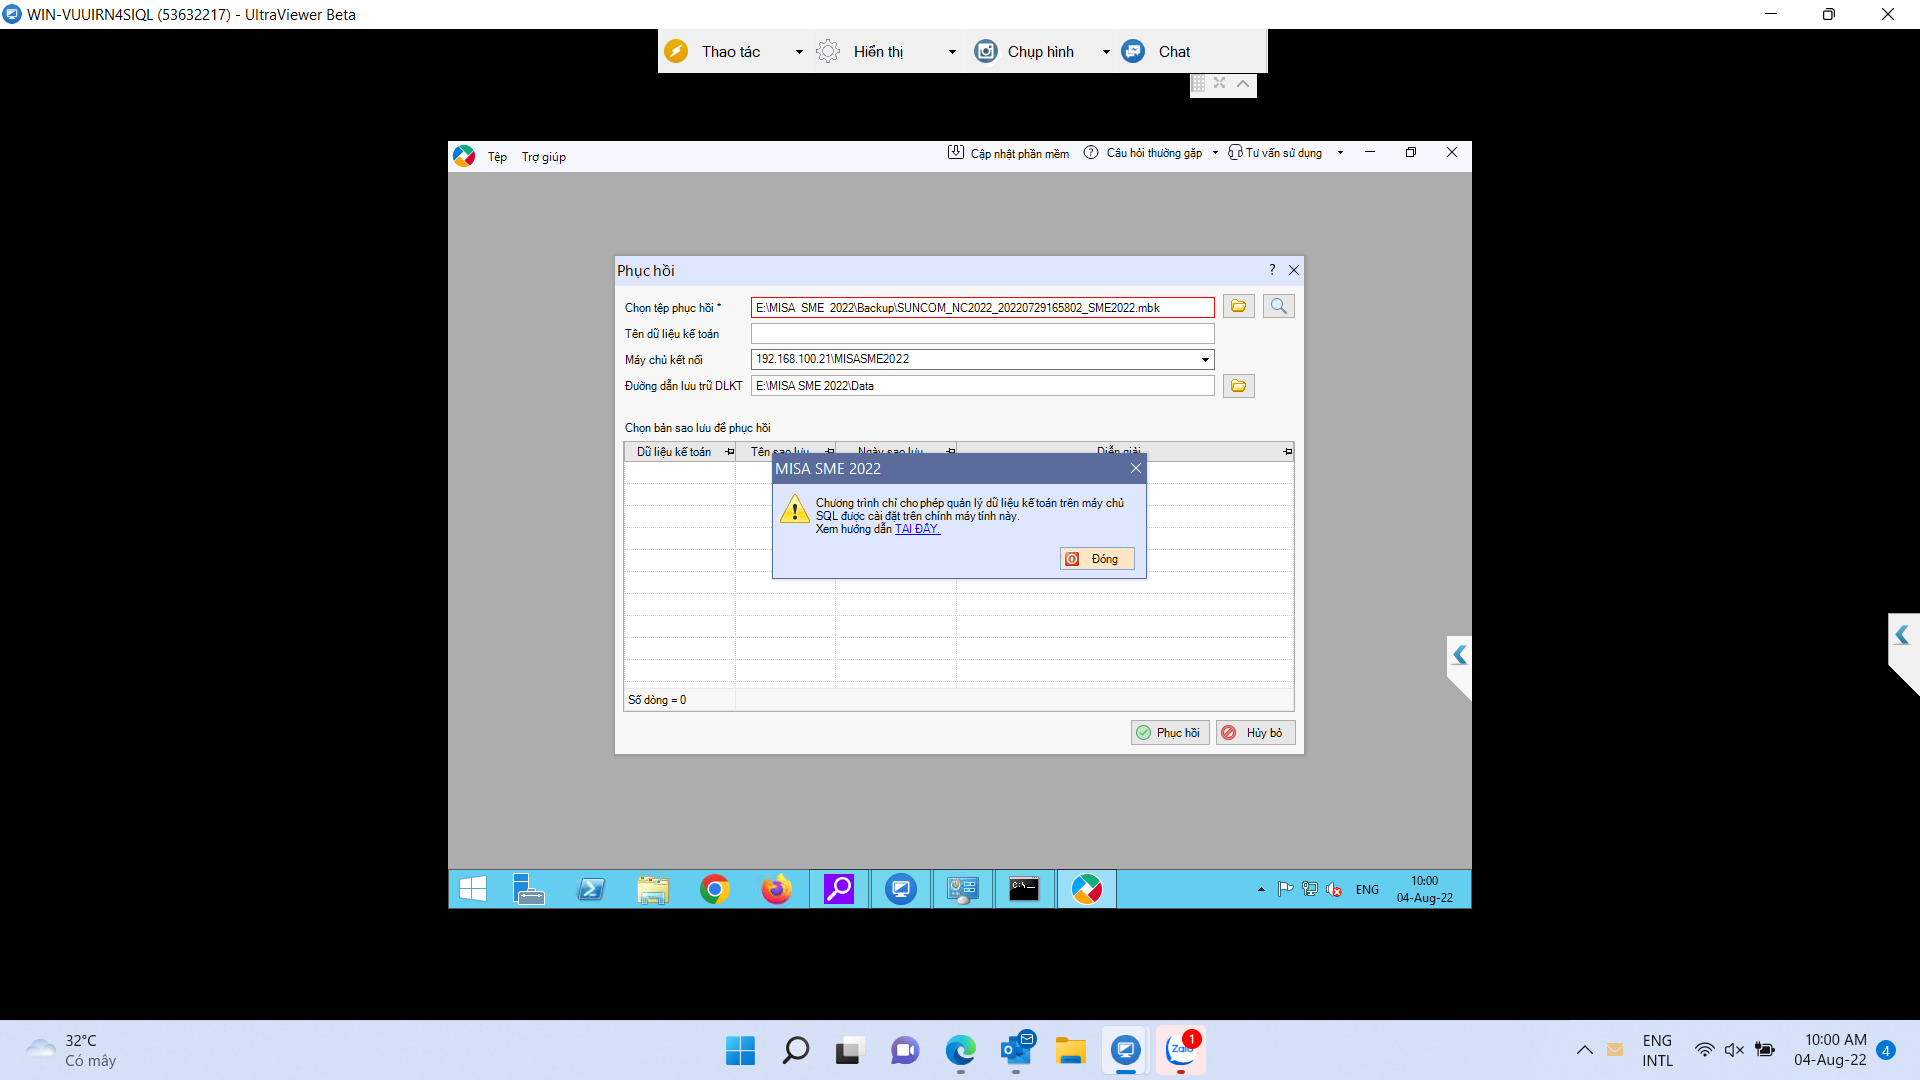Image resolution: width=1920 pixels, height=1080 pixels.
Task: Open local Outlook taskbar icon
Action: [x=1016, y=1051]
